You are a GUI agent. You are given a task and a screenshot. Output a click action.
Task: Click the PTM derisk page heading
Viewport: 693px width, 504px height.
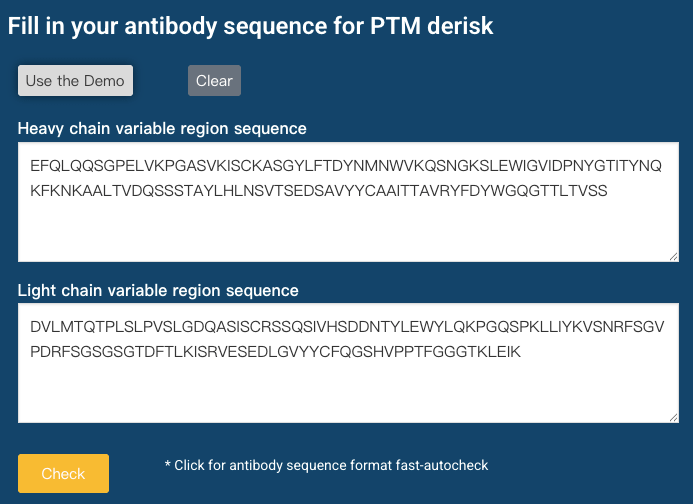[x=251, y=25]
